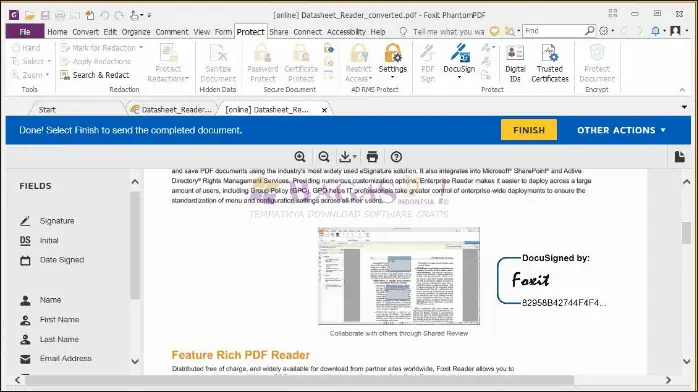Undo via the quick access toolbar arrow

pyautogui.click(x=104, y=16)
